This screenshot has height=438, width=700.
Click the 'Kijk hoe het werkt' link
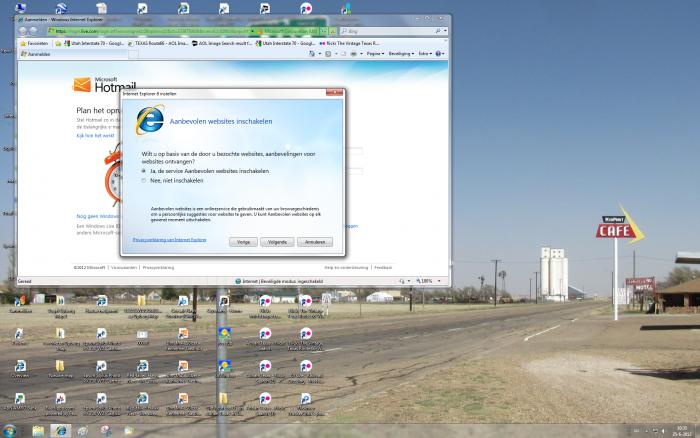(x=95, y=135)
